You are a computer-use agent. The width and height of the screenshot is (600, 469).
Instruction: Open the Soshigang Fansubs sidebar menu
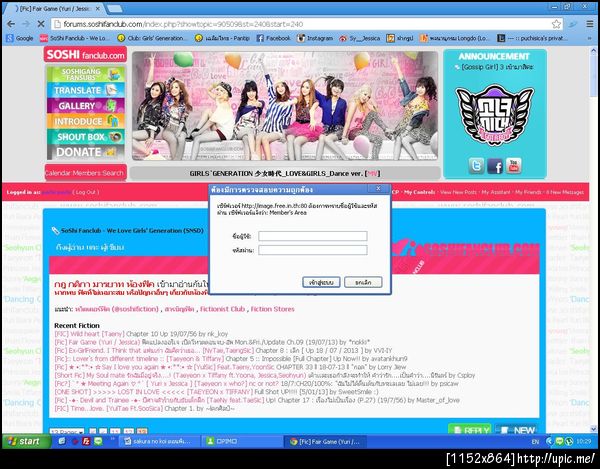click(86, 74)
